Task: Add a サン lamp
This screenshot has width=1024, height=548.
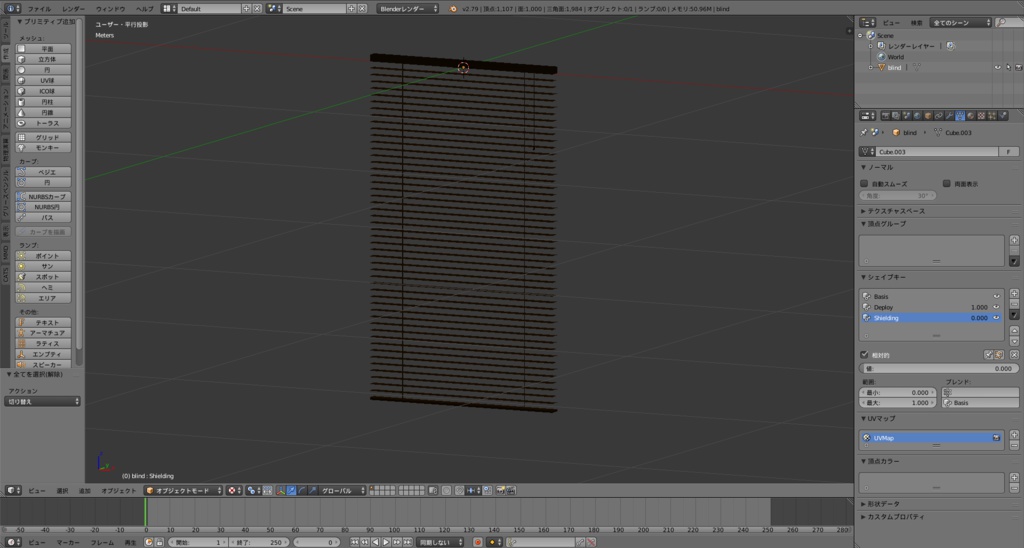Action: tap(43, 266)
